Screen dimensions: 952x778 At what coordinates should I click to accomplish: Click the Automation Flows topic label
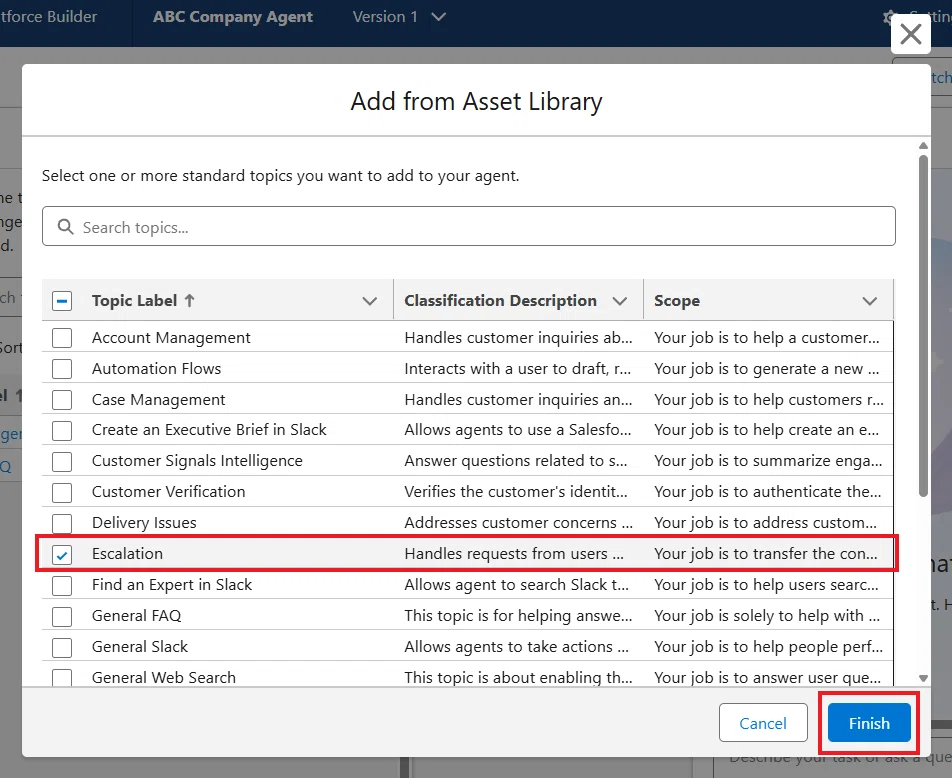coord(156,369)
